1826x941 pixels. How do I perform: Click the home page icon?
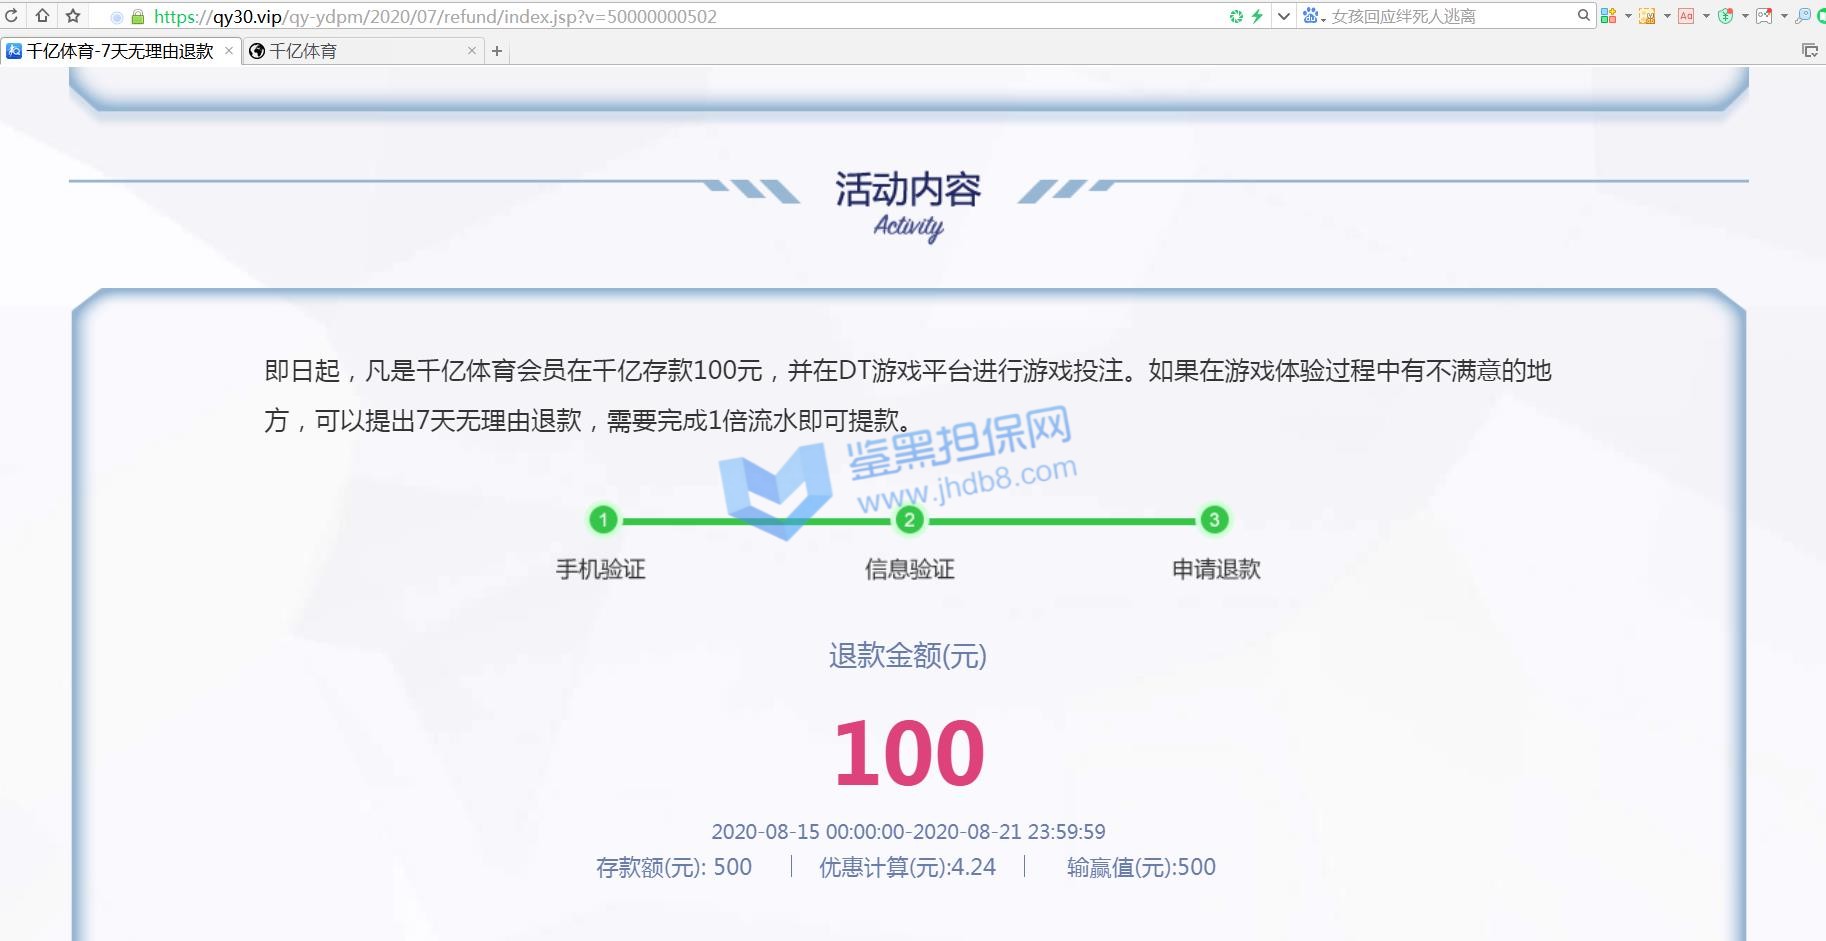[x=42, y=16]
